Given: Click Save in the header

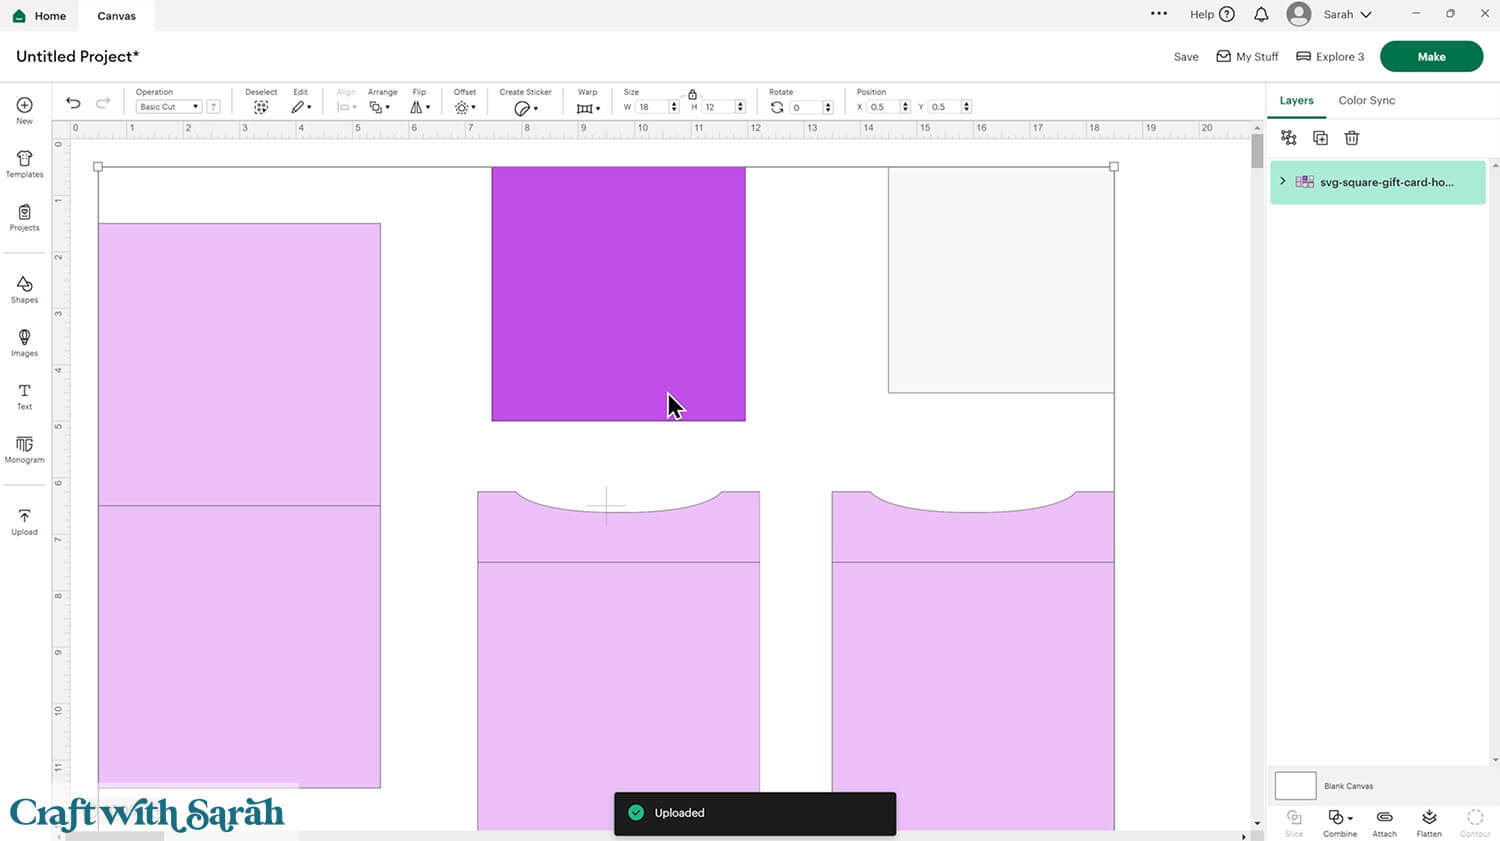Looking at the screenshot, I should click(1186, 57).
